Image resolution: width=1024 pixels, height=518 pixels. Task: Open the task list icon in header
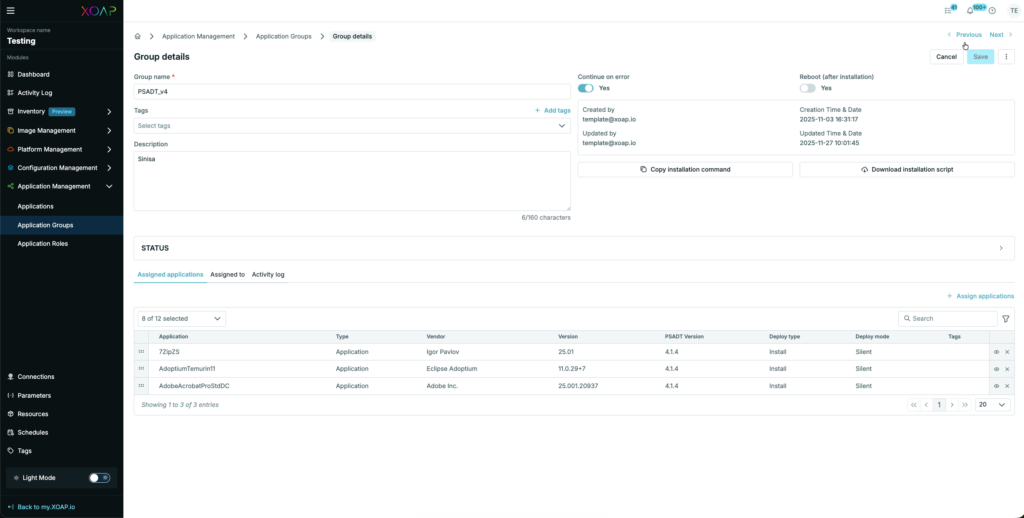pos(948,10)
